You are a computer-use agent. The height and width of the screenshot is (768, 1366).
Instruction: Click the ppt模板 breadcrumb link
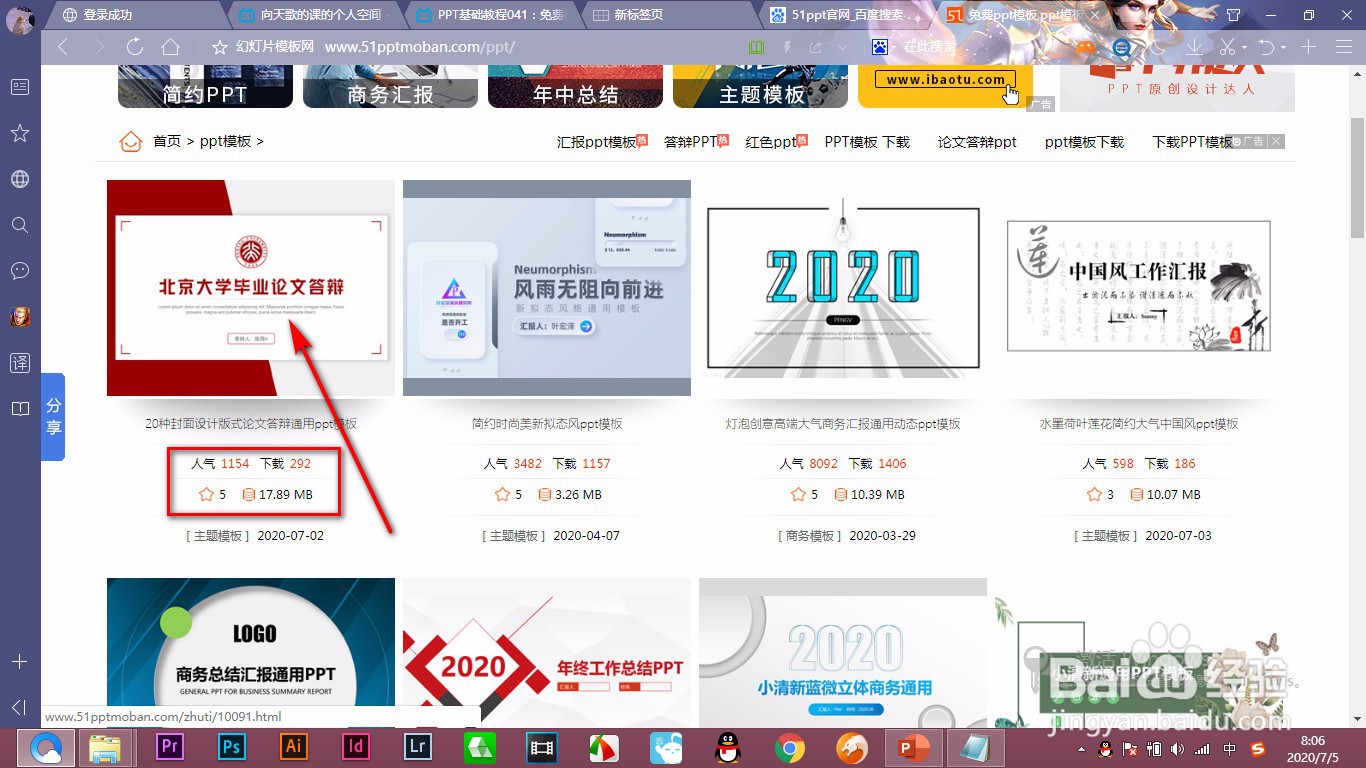[x=226, y=142]
